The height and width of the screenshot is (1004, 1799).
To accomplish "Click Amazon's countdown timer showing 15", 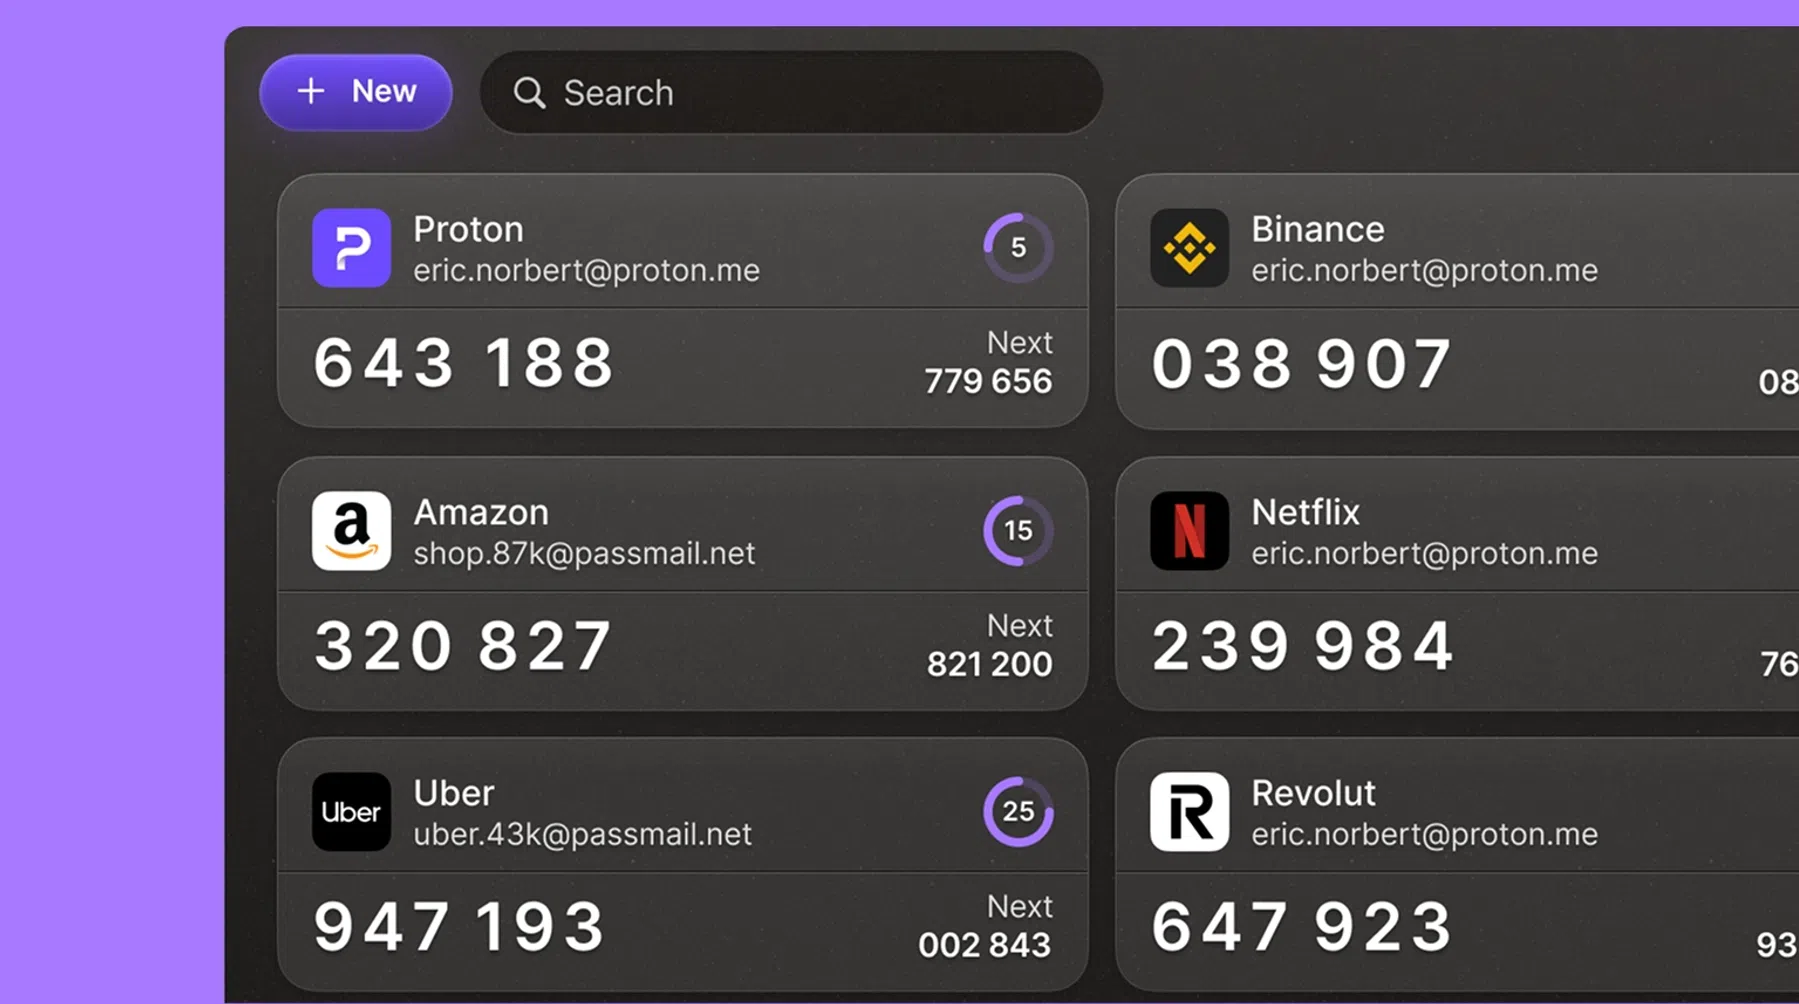I will [1018, 530].
